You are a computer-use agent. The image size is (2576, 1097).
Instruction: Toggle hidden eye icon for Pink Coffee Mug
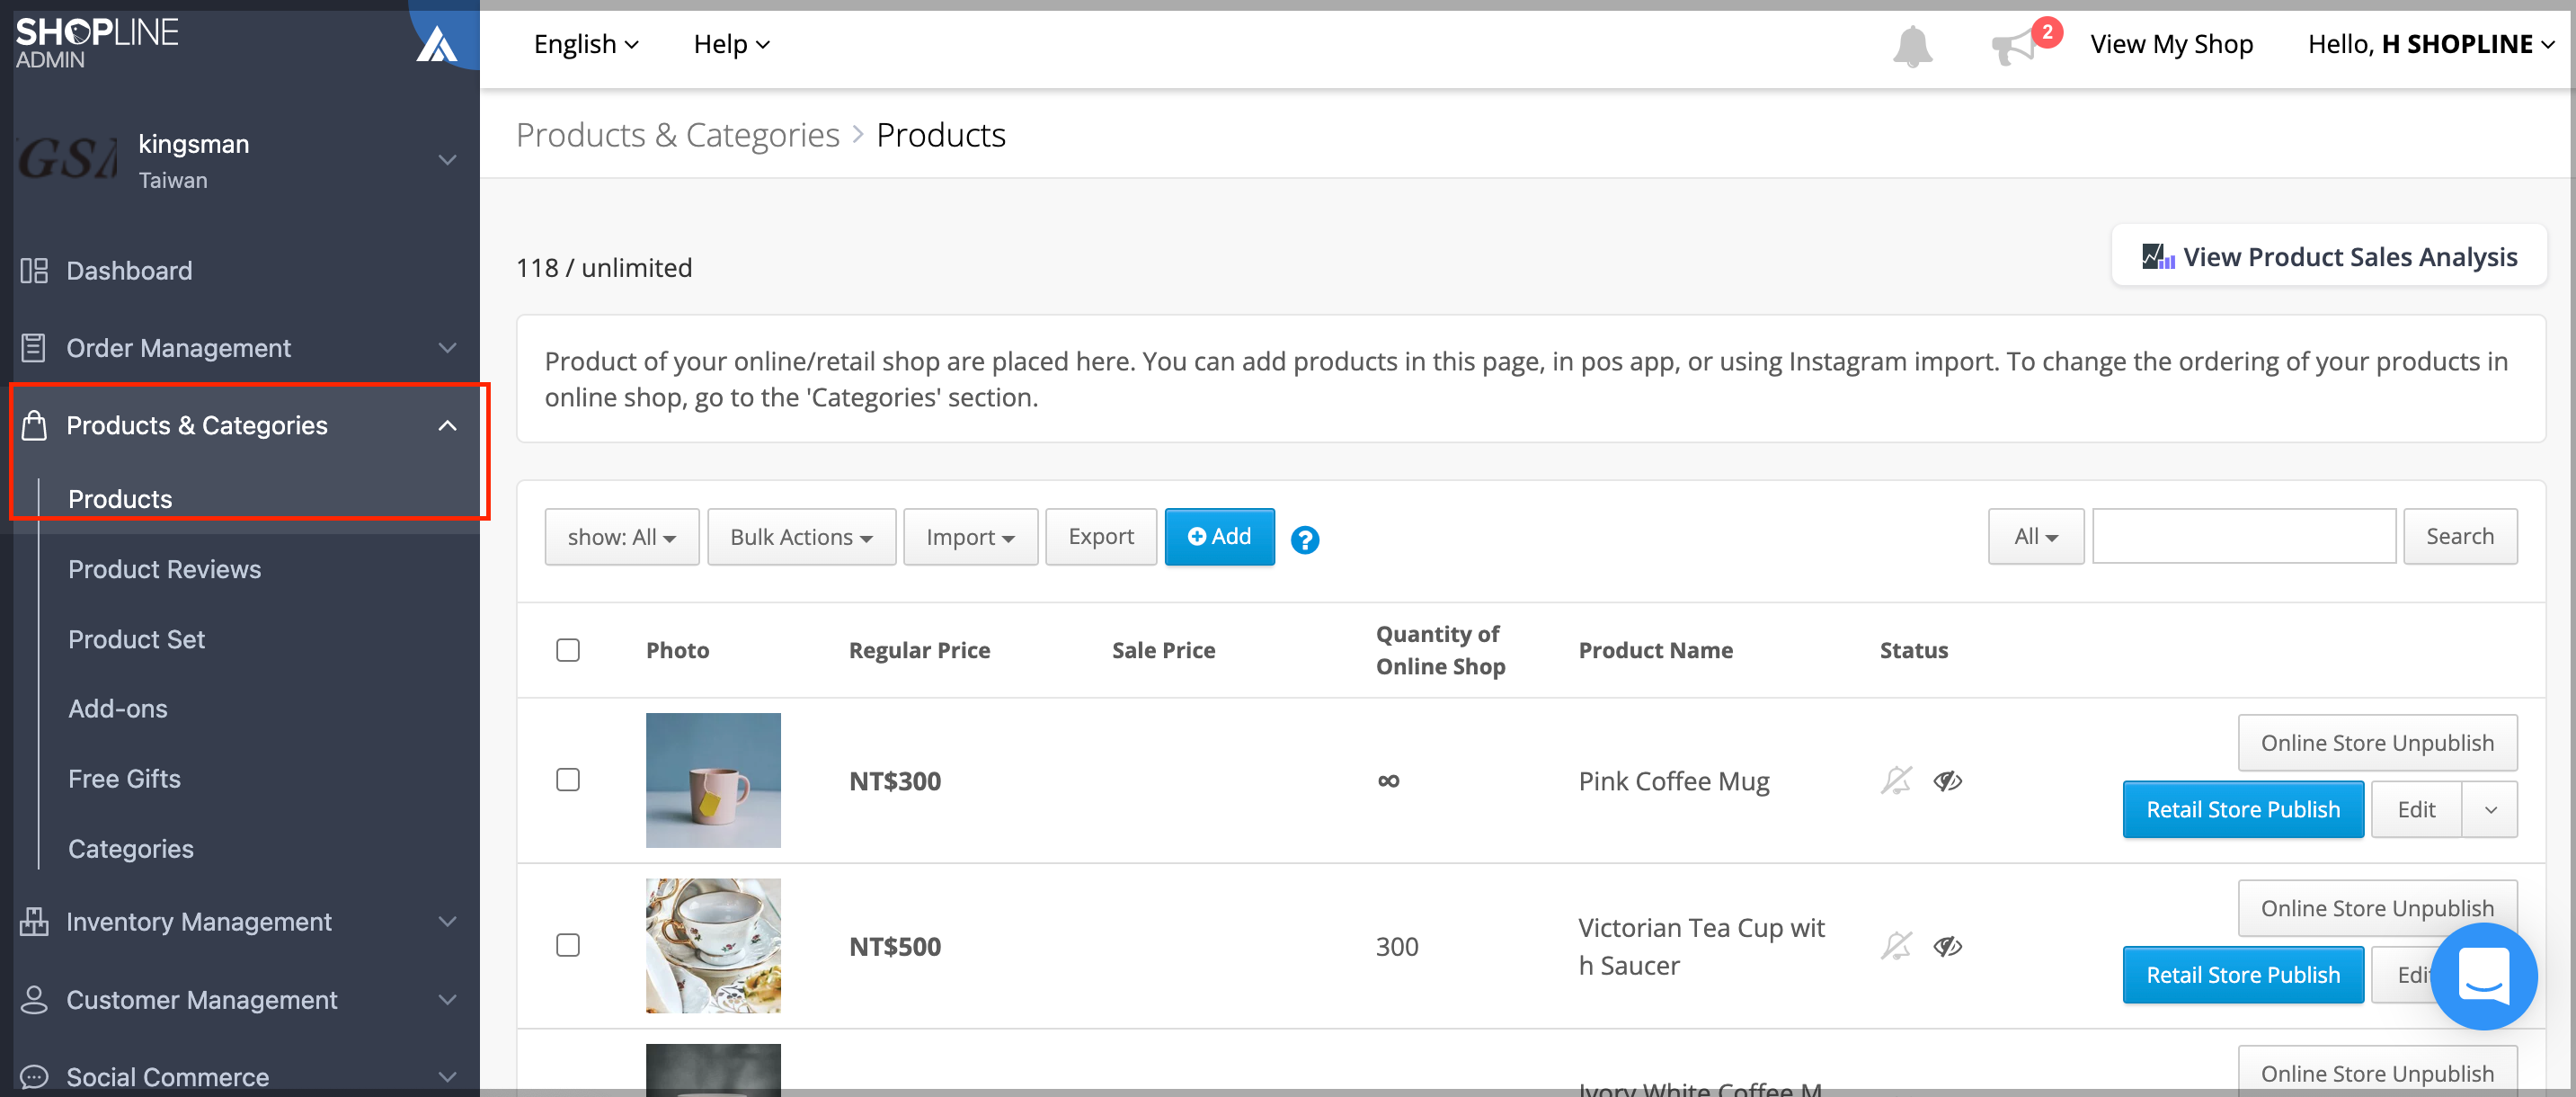tap(1948, 781)
